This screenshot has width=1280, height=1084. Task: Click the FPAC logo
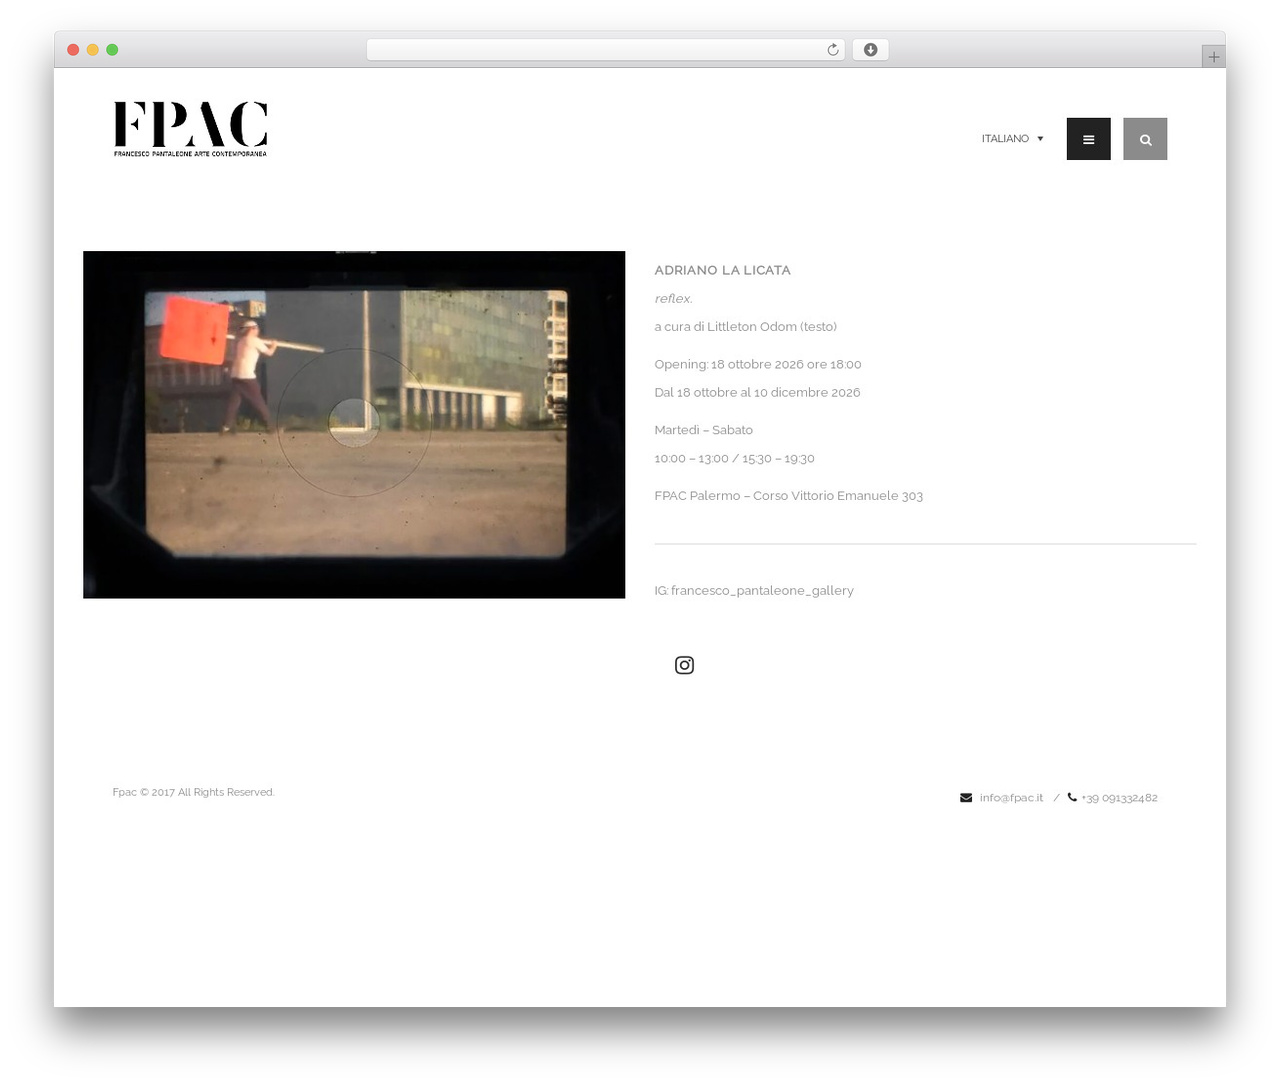[190, 129]
